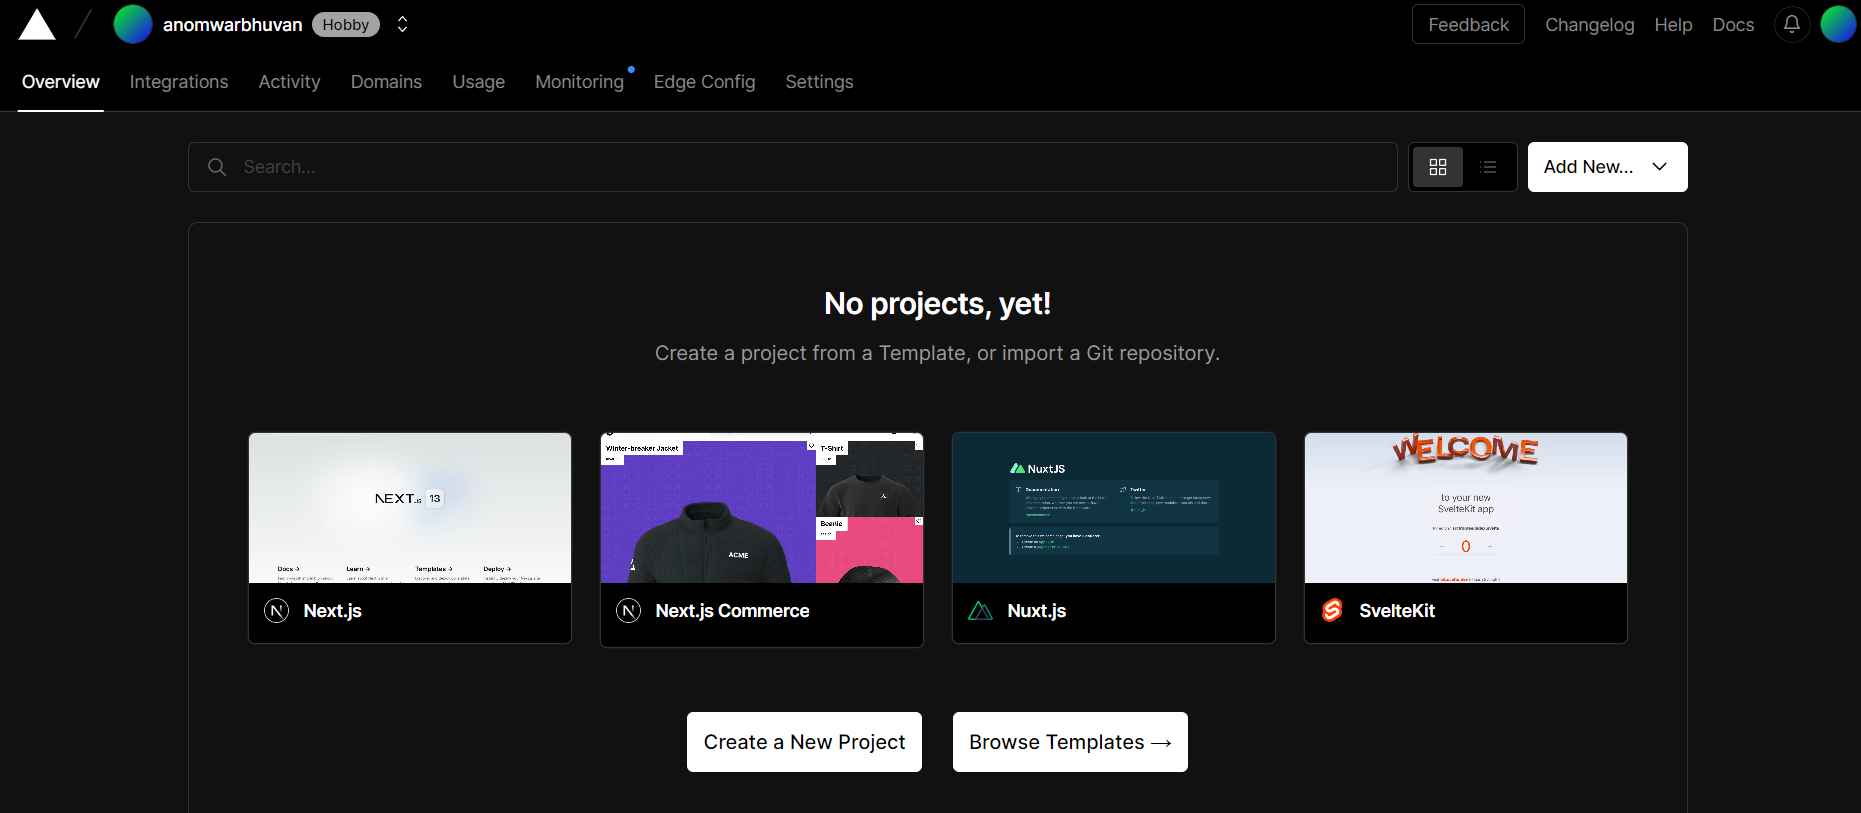1861x813 pixels.
Task: Click Create a New Project
Action: 804,742
